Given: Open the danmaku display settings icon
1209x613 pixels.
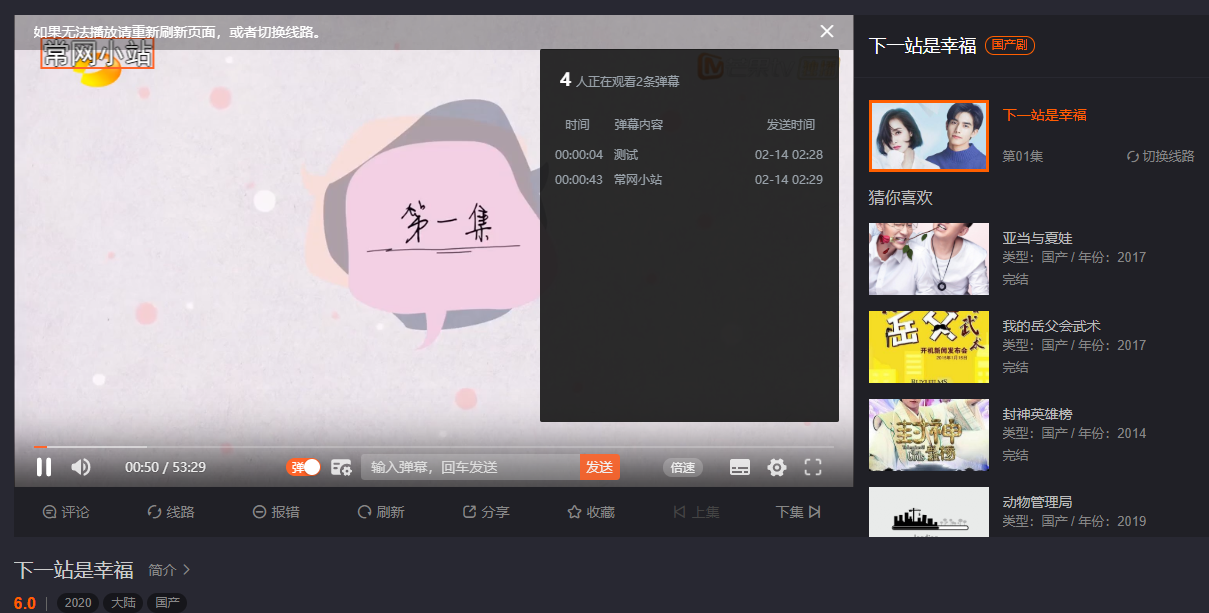Looking at the screenshot, I should click(341, 467).
